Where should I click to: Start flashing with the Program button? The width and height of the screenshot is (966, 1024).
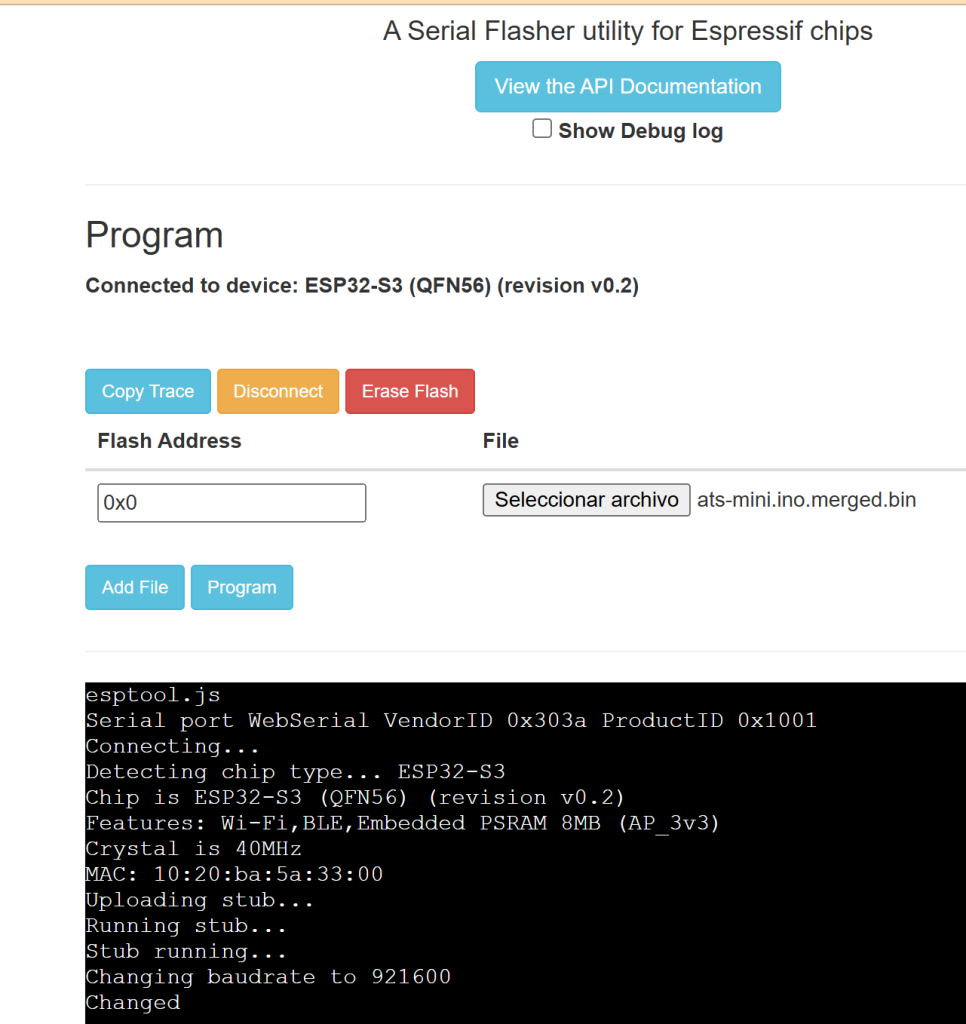tap(241, 587)
